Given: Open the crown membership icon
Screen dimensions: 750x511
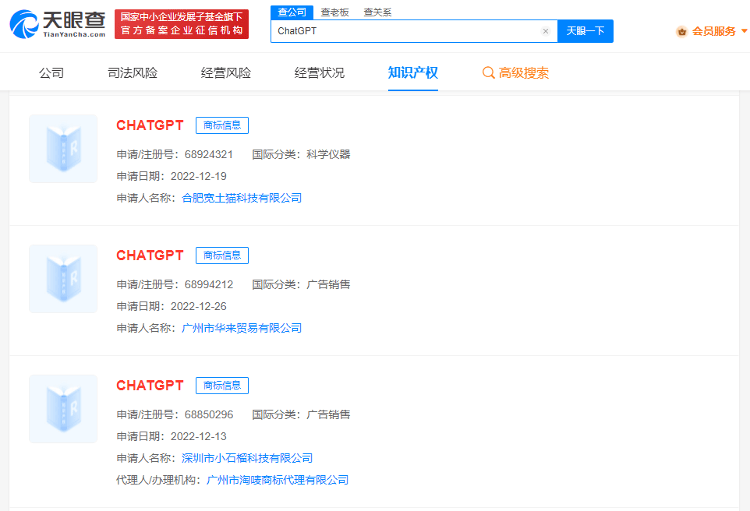Looking at the screenshot, I should [682, 32].
